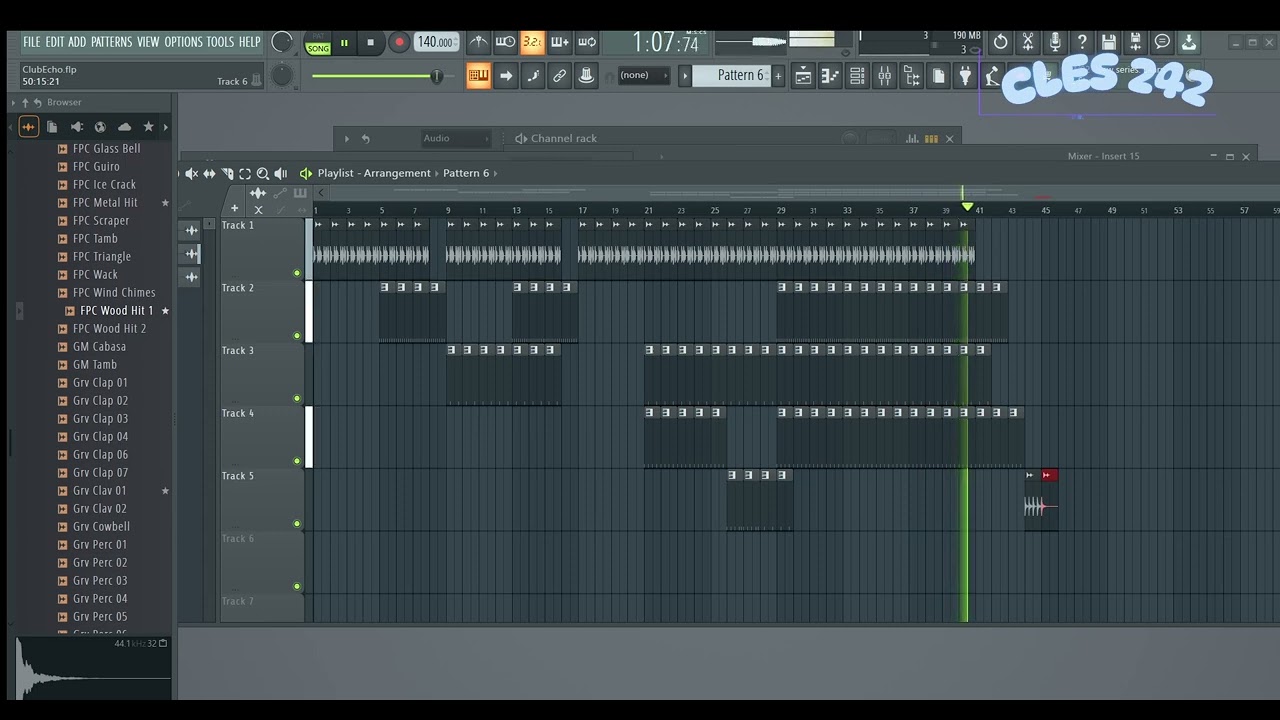Pause playback with the green pause button
The image size is (1280, 720).
coord(344,42)
